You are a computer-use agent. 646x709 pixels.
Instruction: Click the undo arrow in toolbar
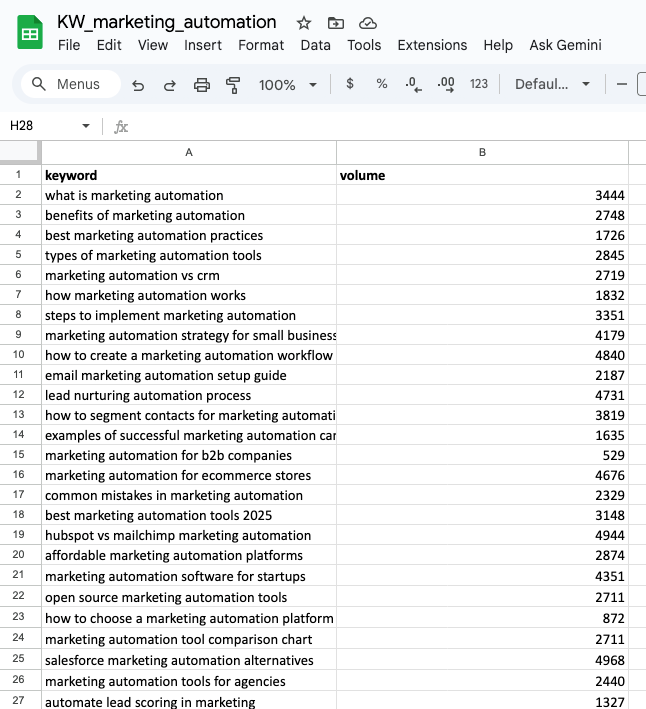pyautogui.click(x=138, y=85)
